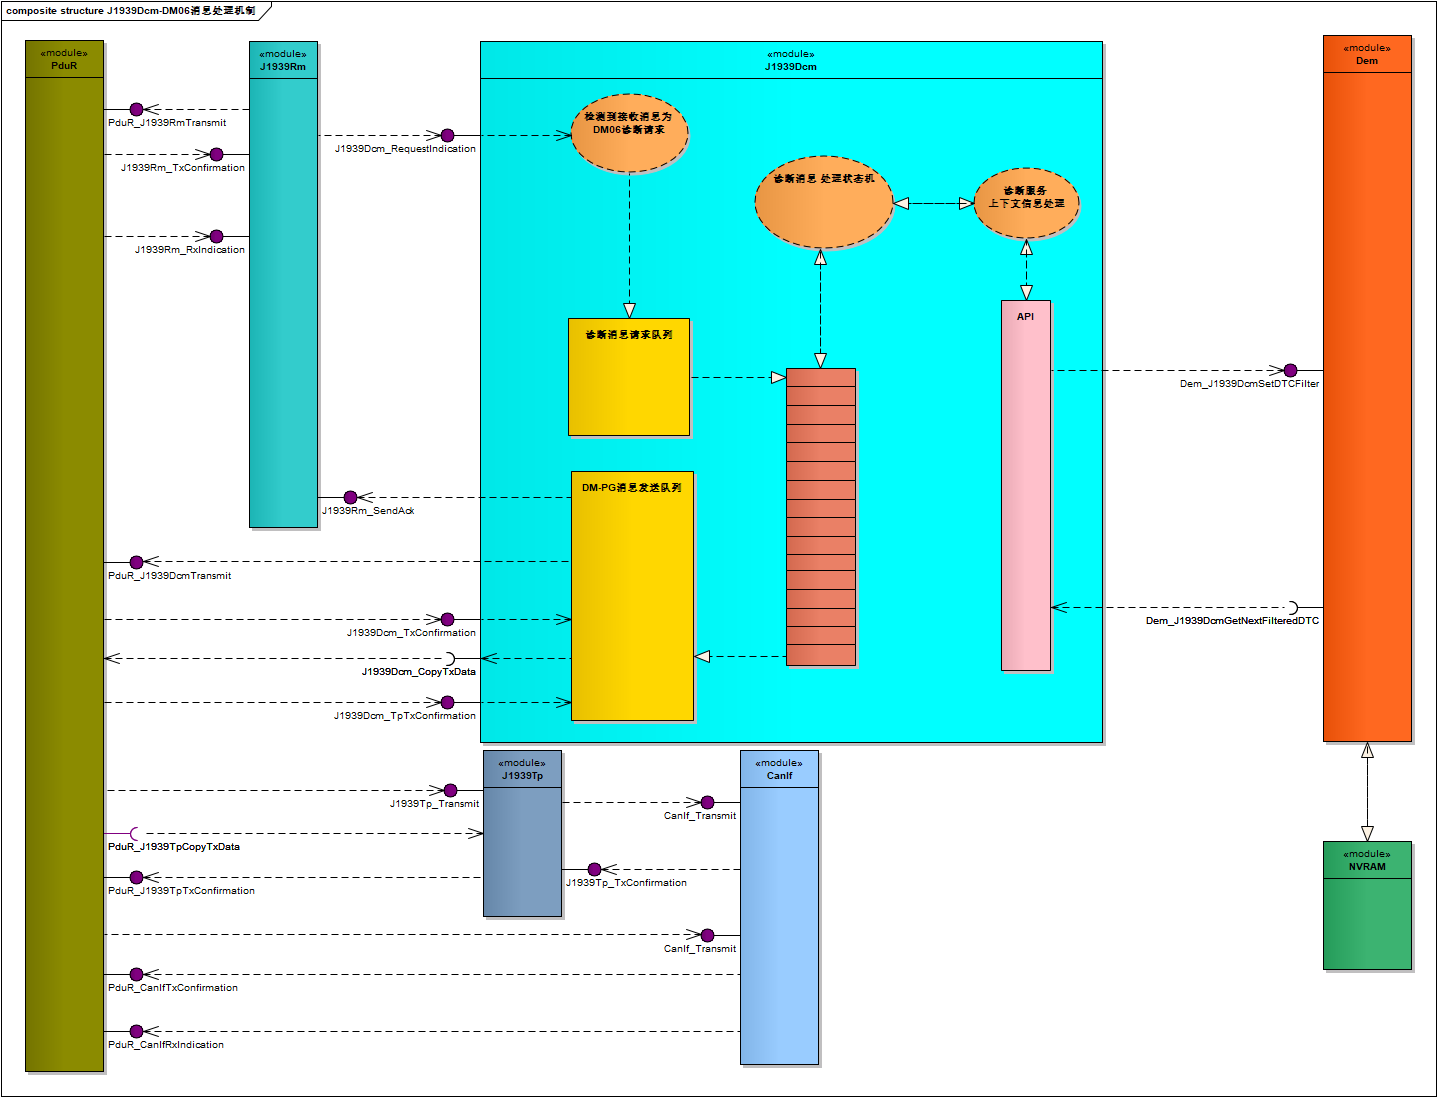The image size is (1437, 1097).
Task: Click the 诊断消息请求队列 yellow box
Action: click(629, 377)
